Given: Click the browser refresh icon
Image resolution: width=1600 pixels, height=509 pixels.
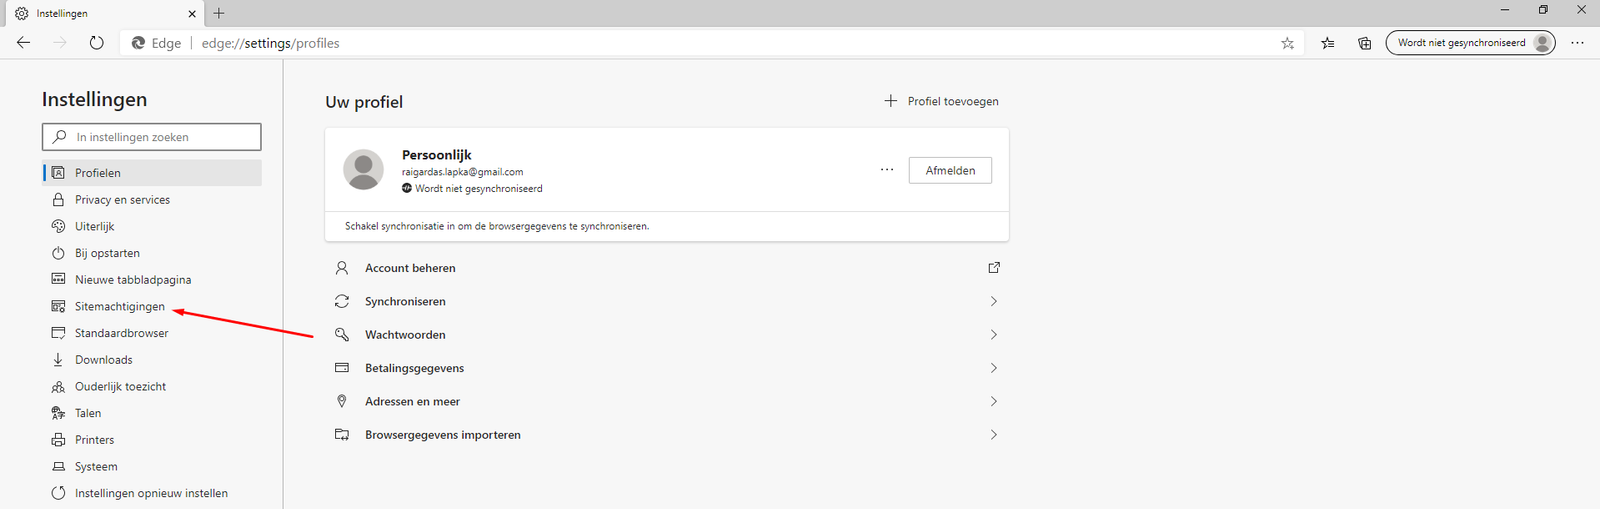Looking at the screenshot, I should coord(96,43).
